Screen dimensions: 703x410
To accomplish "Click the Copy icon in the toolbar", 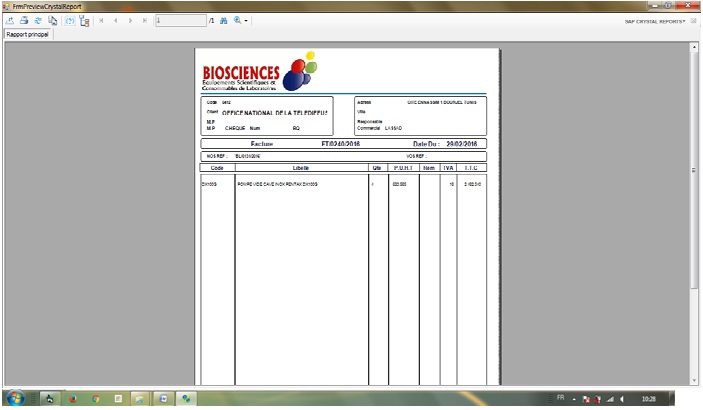I will click(x=52, y=21).
